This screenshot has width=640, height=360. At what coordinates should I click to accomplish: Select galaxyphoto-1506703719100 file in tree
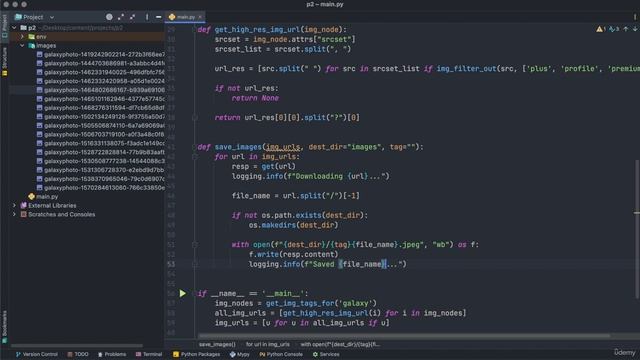pos(104,134)
